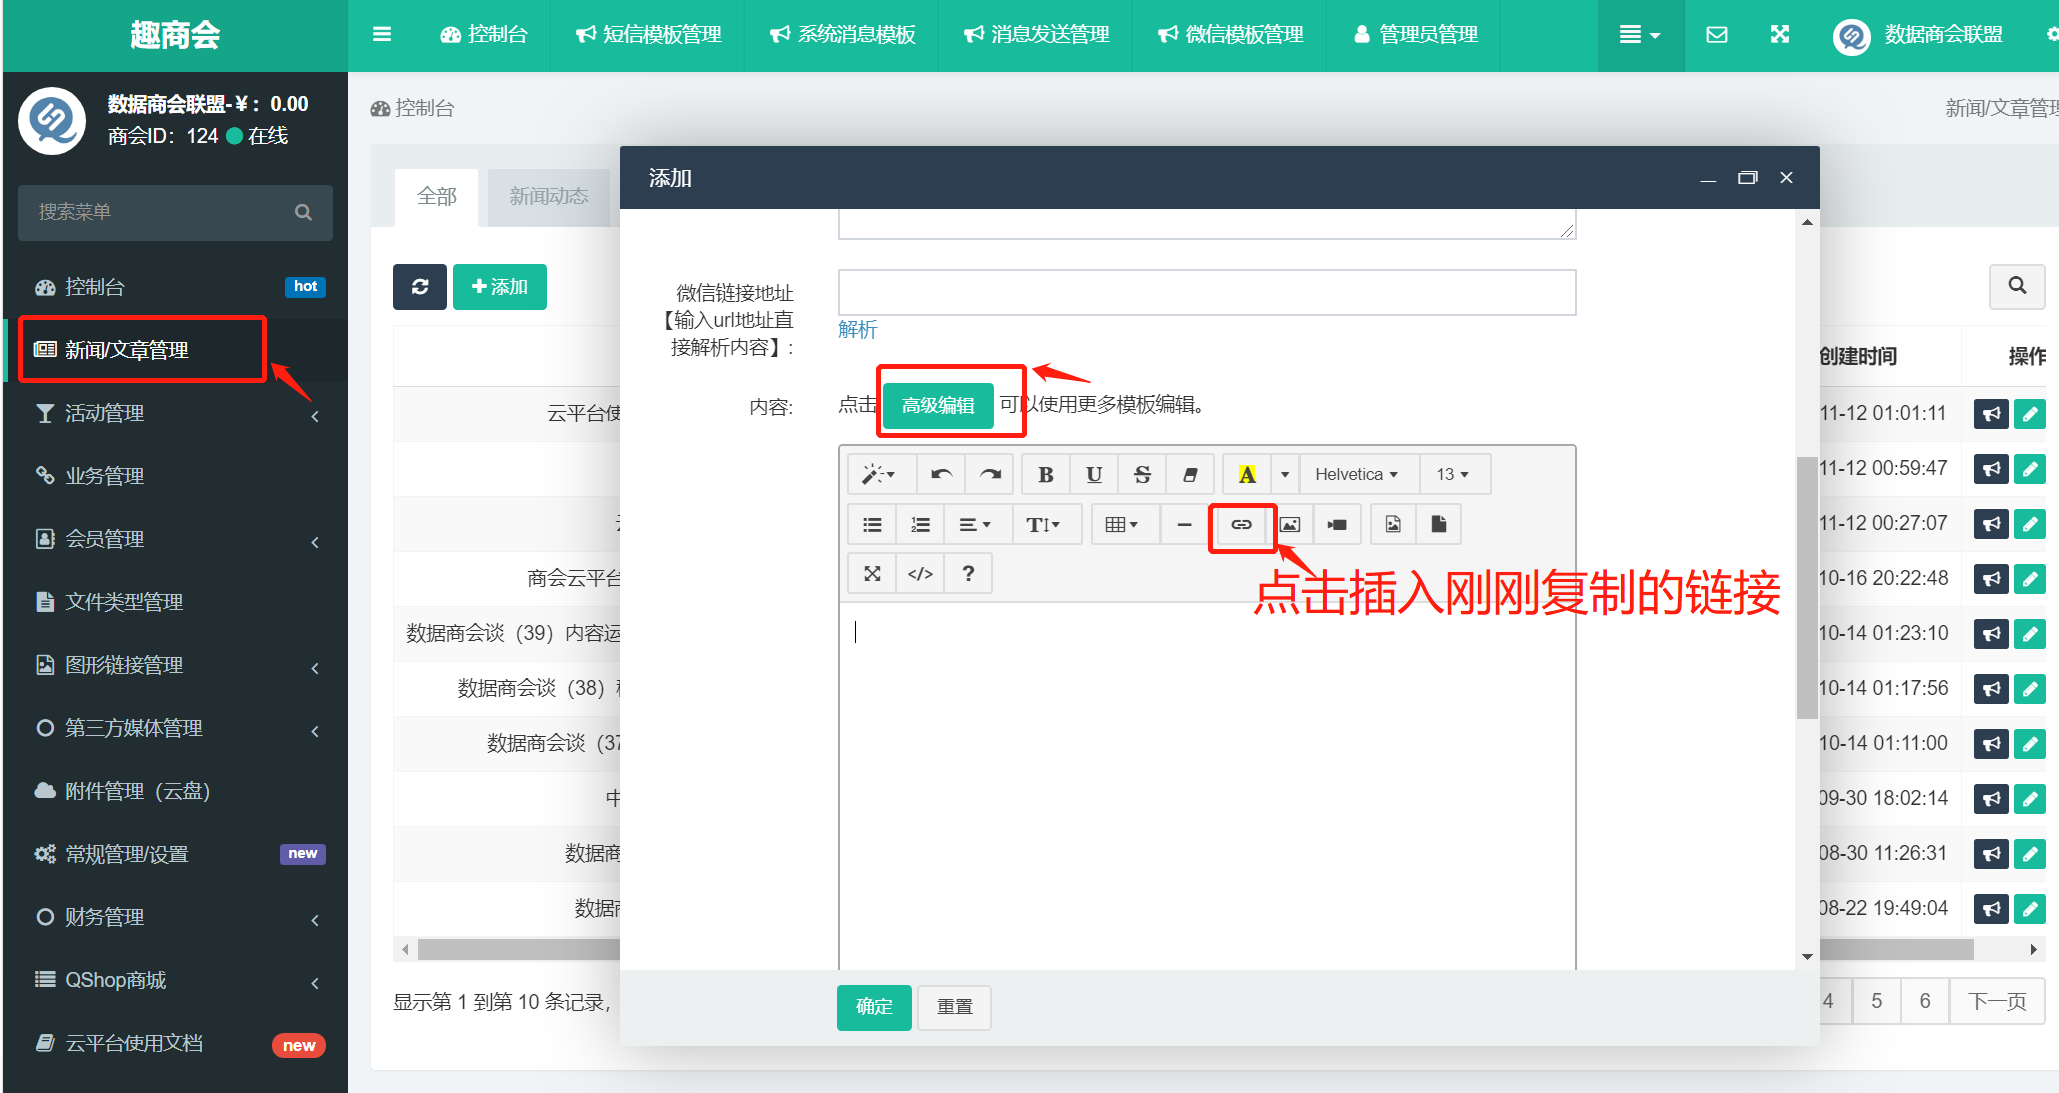Click the insert link icon in editor
This screenshot has height=1093, width=2059.
coord(1241,525)
